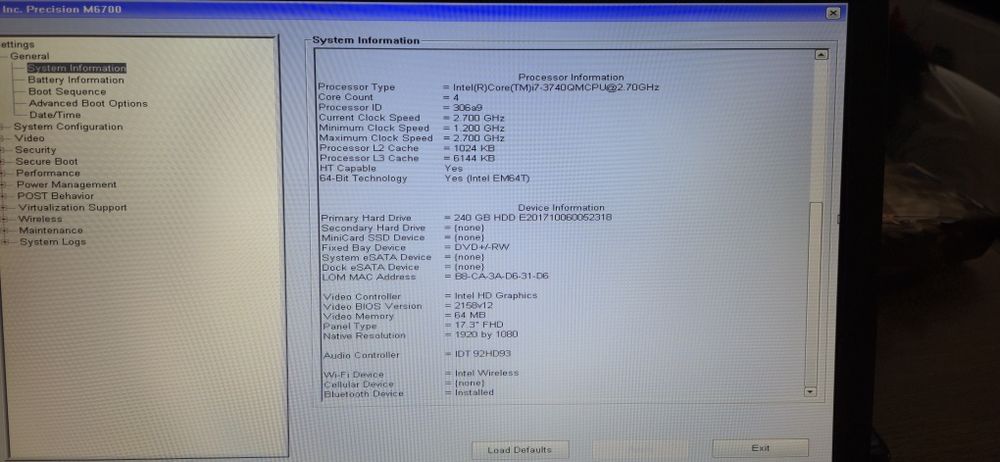
Task: Click the Secondary Hard Drive label
Action: click(373, 228)
